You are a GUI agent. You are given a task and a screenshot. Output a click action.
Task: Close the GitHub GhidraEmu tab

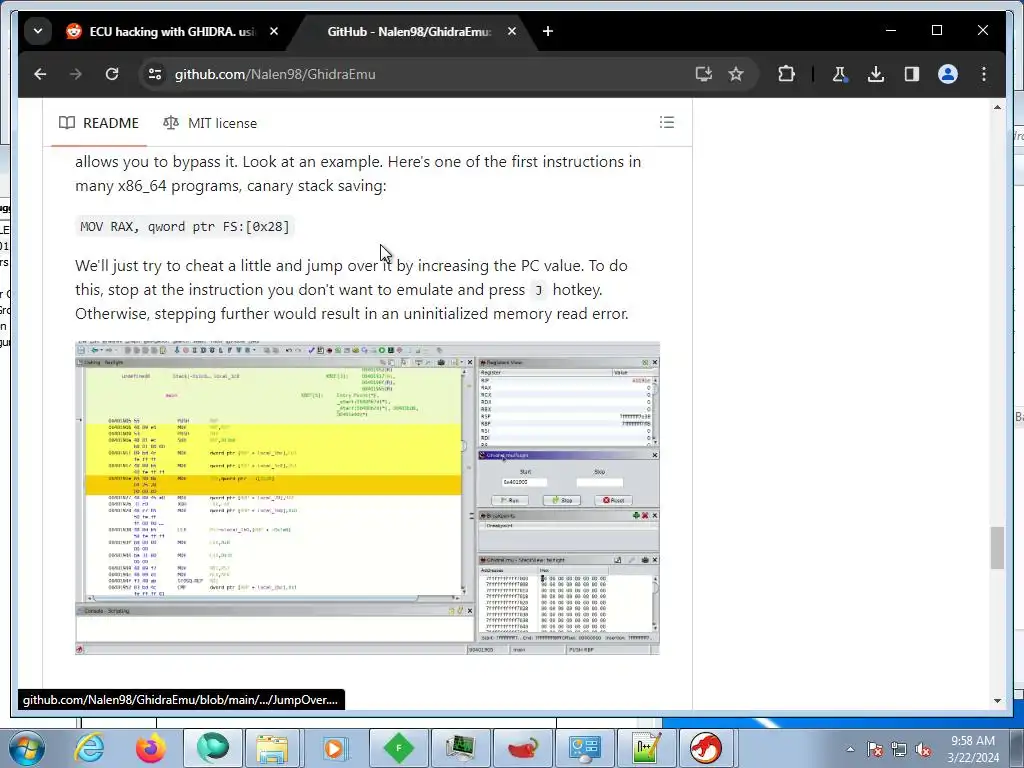(512, 31)
